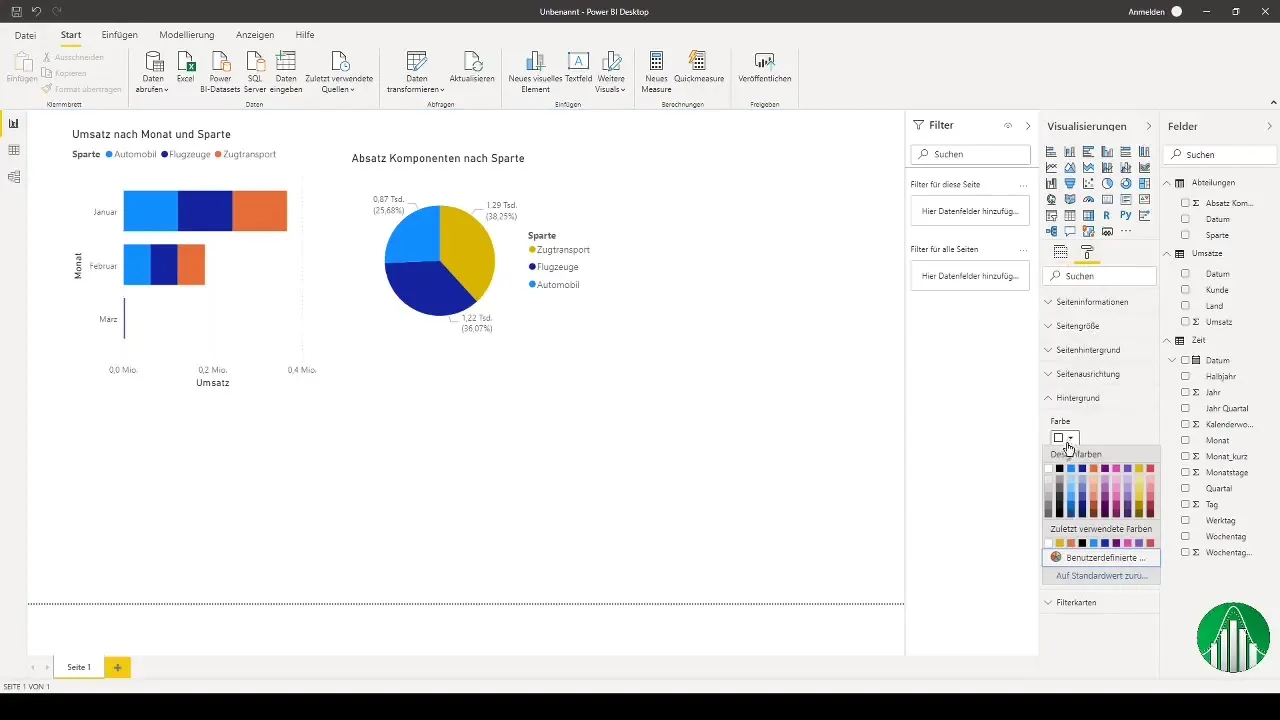The image size is (1280, 720).
Task: Switch to the Daten table view in sidebar
Action: click(14, 150)
